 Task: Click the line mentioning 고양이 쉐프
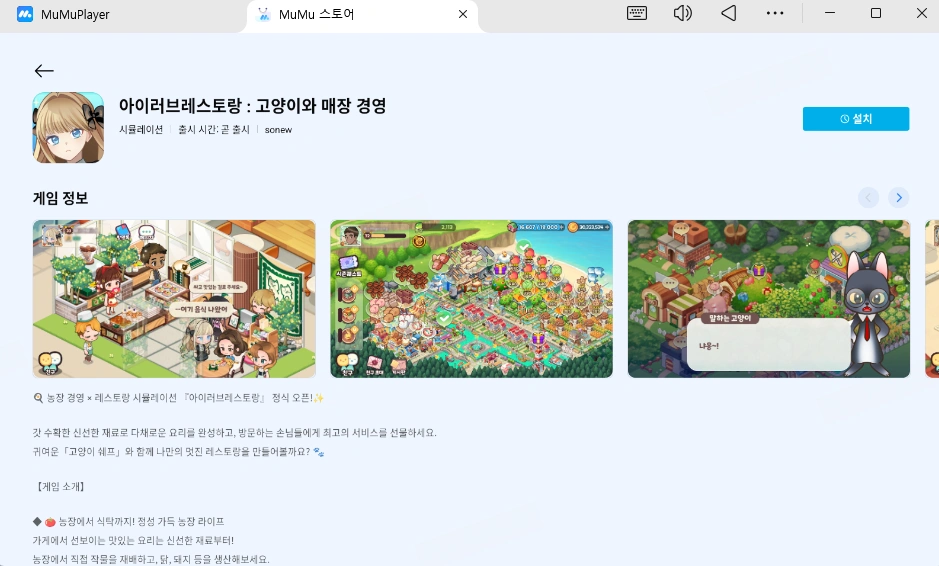(x=178, y=452)
